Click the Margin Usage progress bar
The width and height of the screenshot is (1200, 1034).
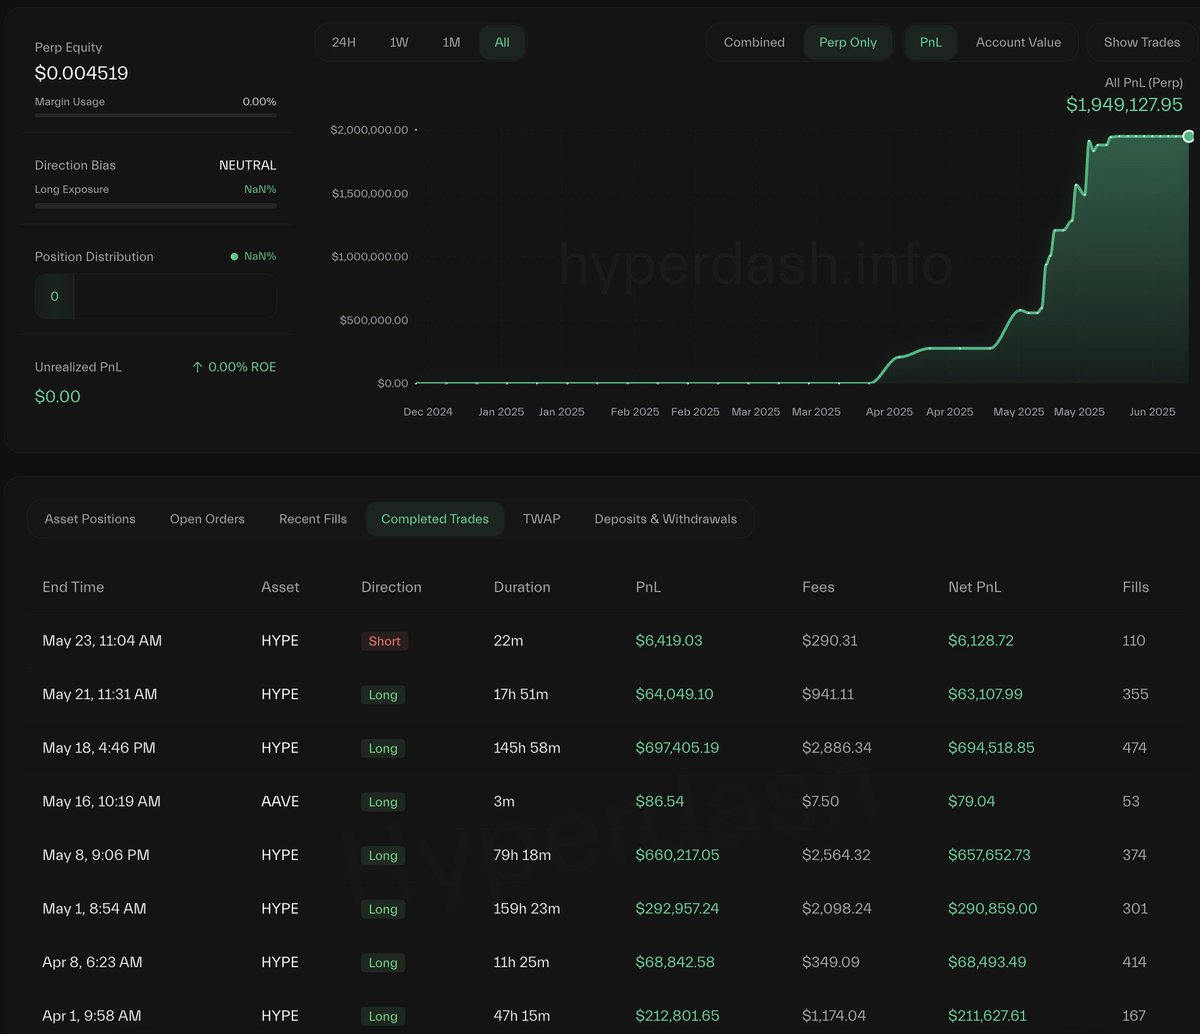[x=155, y=116]
